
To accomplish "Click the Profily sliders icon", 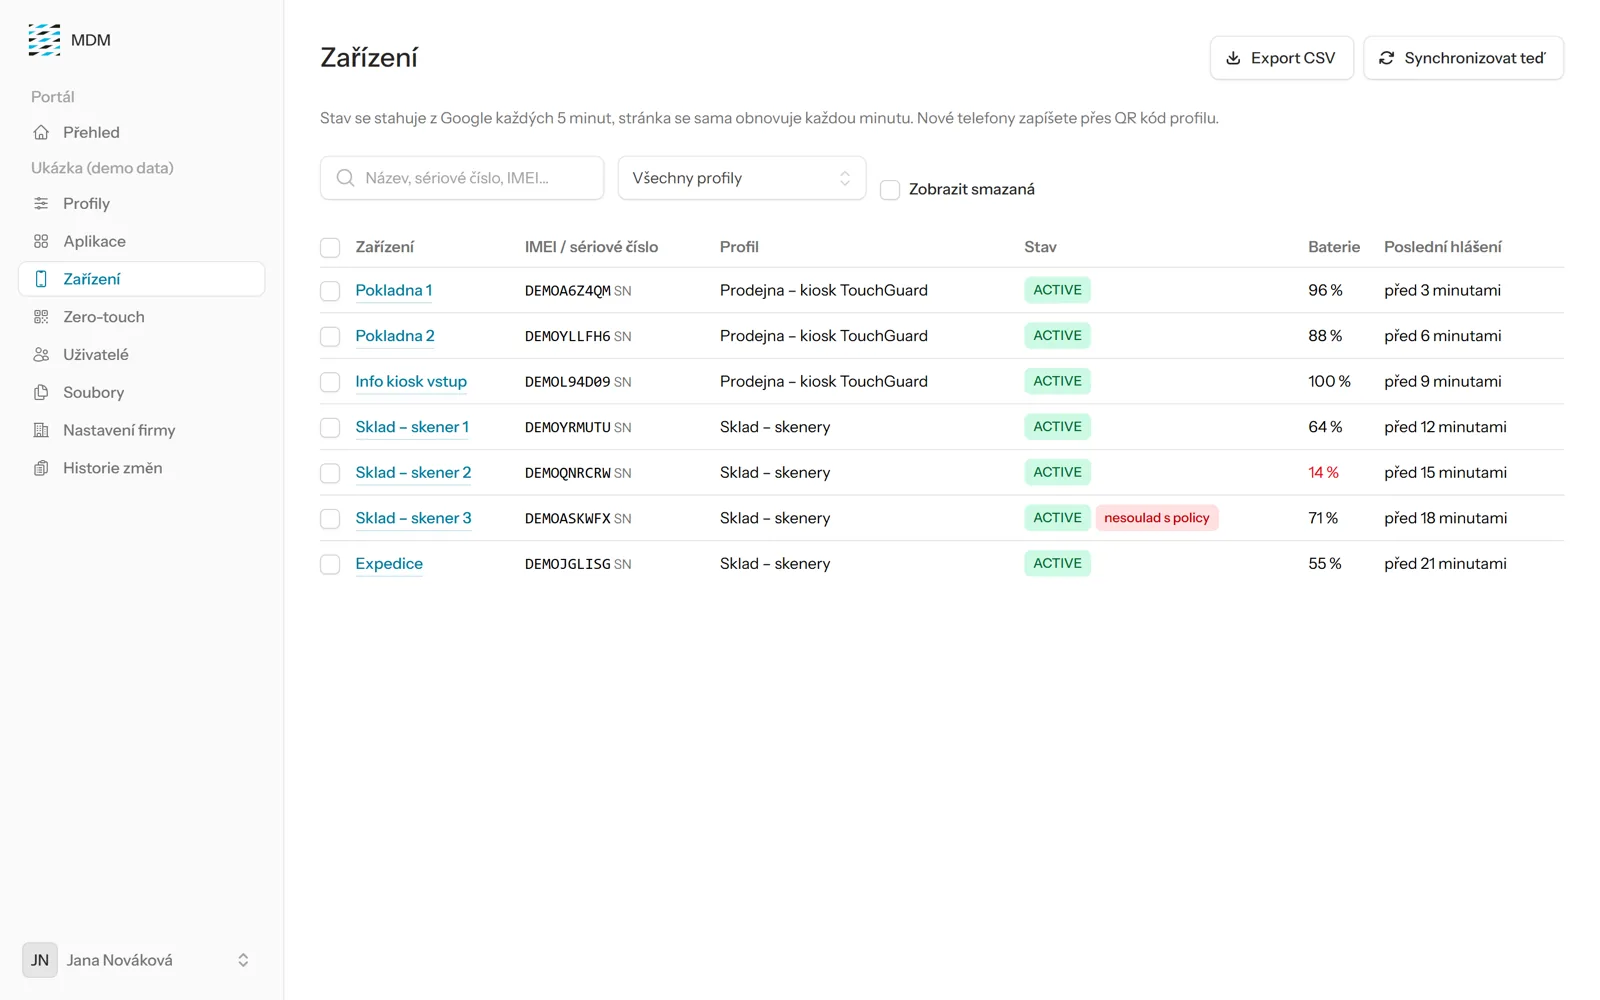I will point(41,203).
